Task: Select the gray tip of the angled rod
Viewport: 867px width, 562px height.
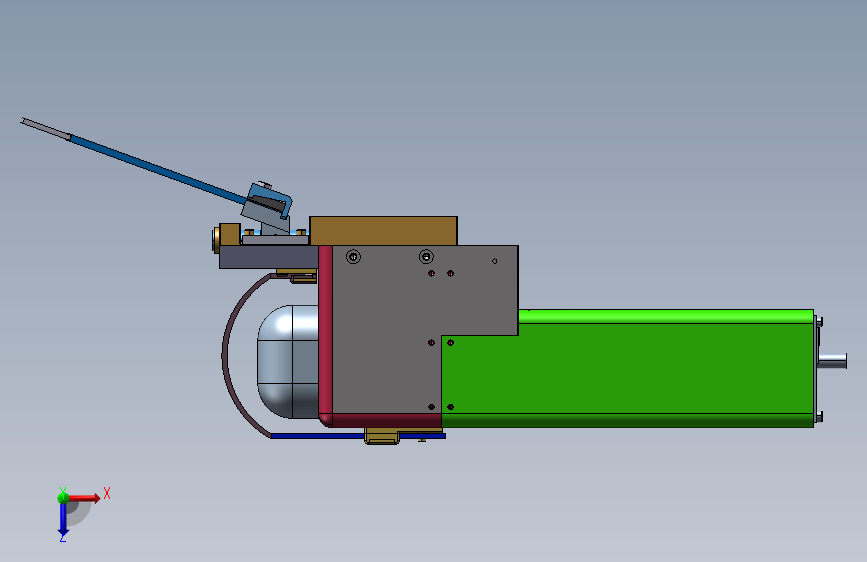Action: (x=45, y=128)
